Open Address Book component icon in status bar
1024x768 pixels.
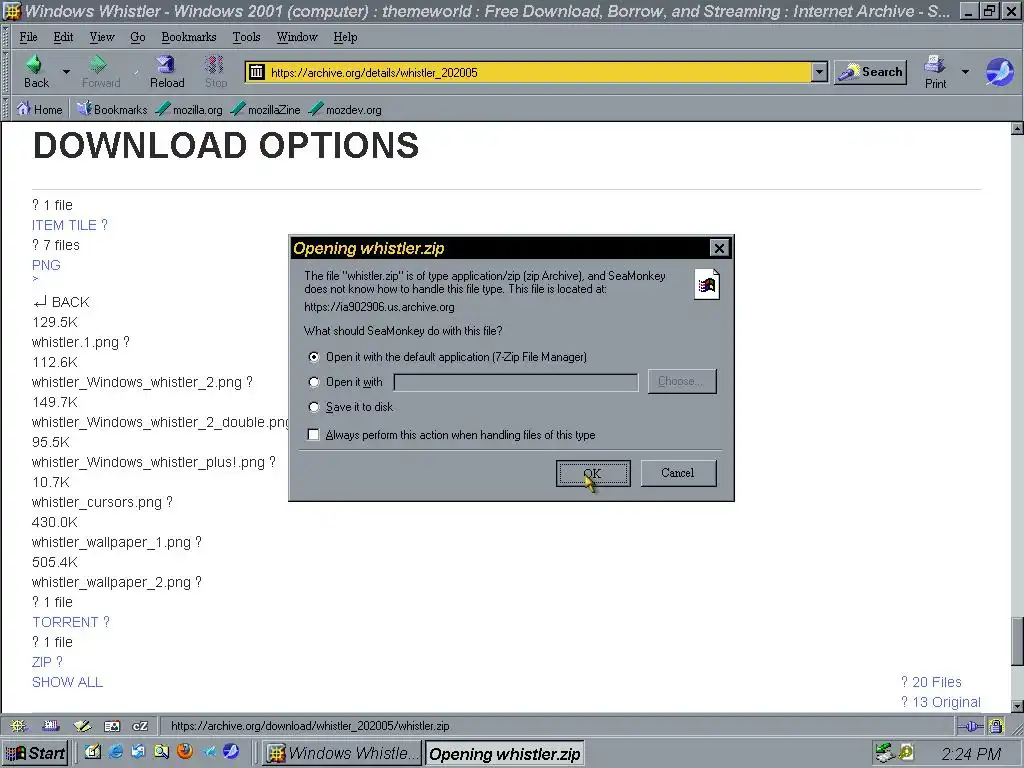click(x=112, y=726)
